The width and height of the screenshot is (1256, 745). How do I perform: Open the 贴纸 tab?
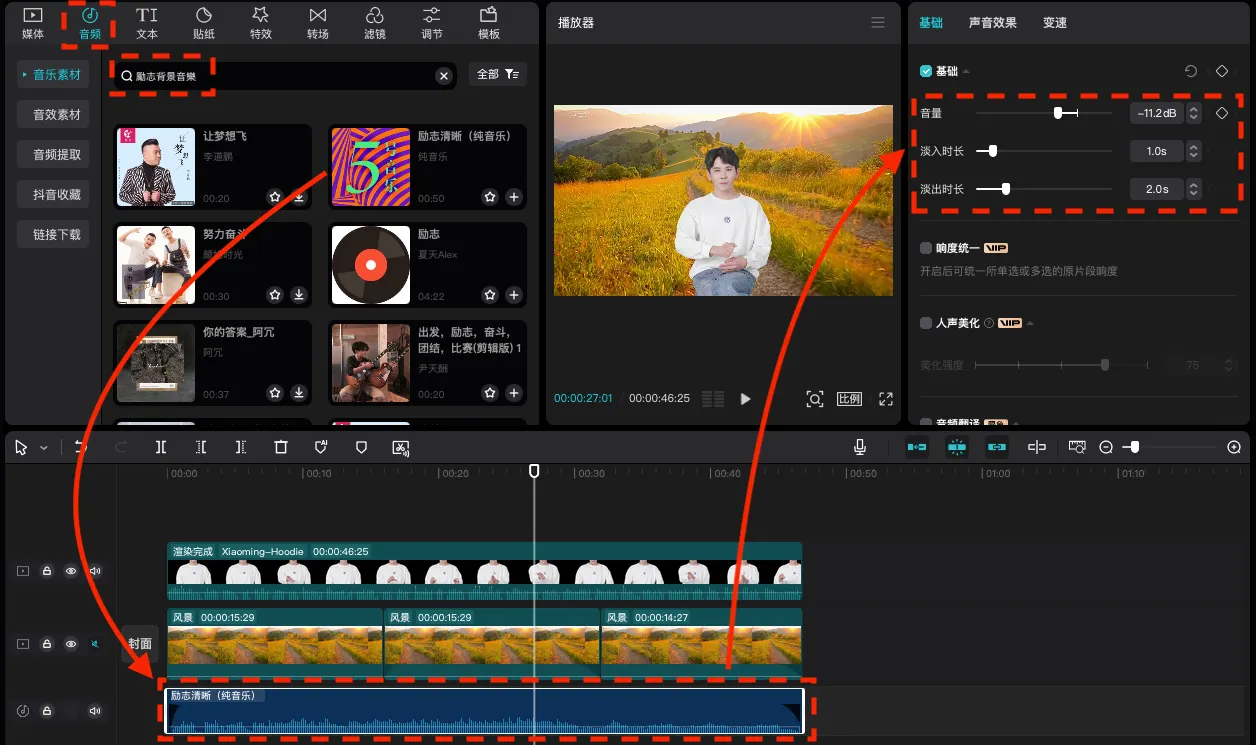204,23
